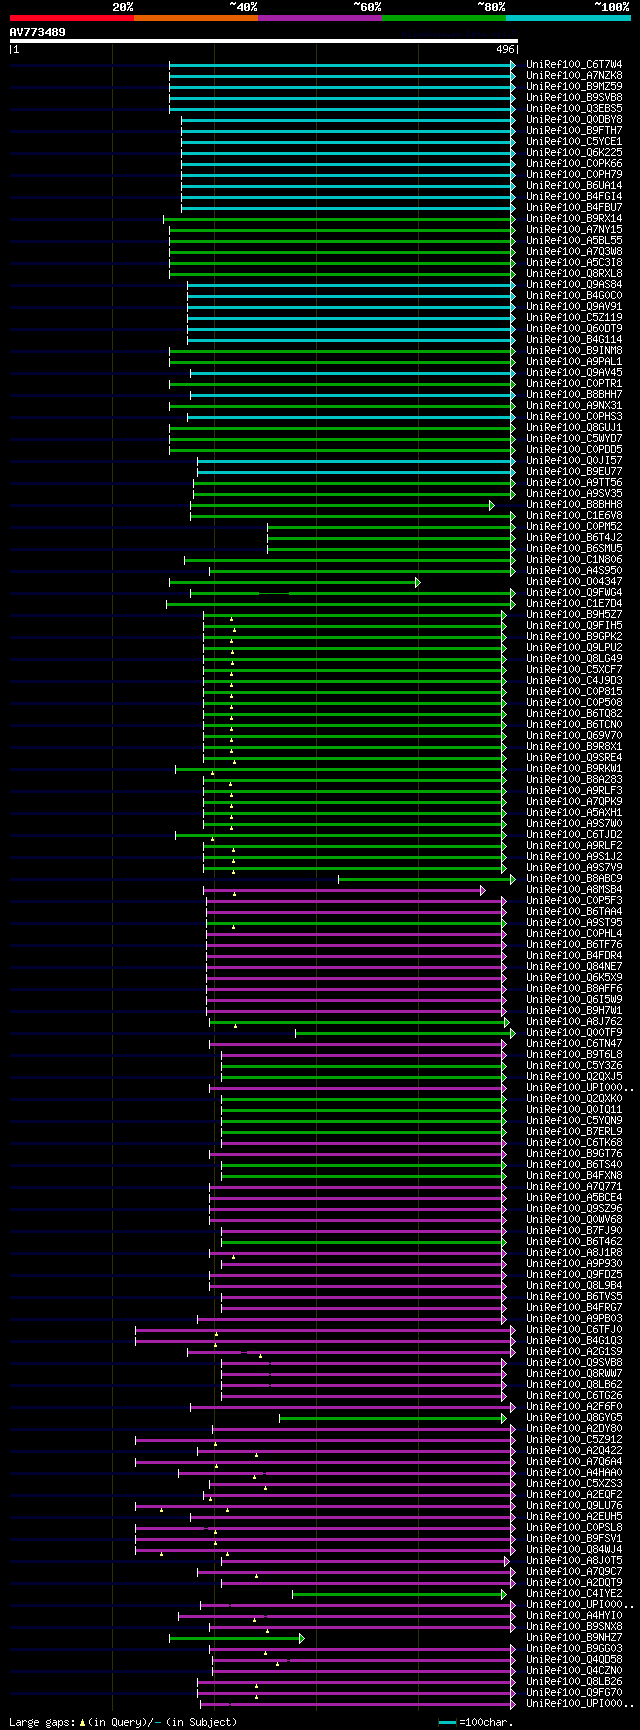This screenshot has height=1730, width=640.
Task: Click the white query sequence bar
Action: point(264,41)
